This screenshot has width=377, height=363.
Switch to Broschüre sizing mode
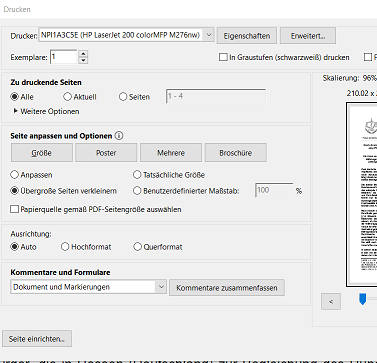235,153
